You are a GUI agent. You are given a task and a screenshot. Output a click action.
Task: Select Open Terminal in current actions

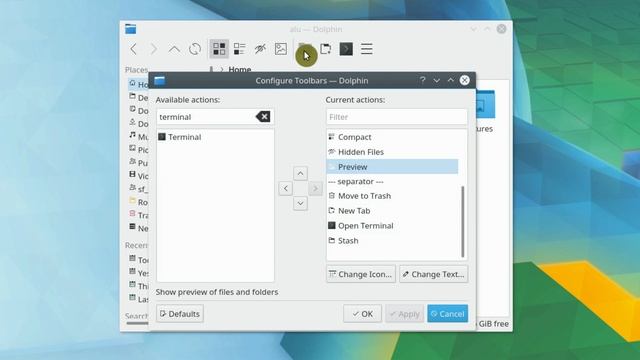393,226
